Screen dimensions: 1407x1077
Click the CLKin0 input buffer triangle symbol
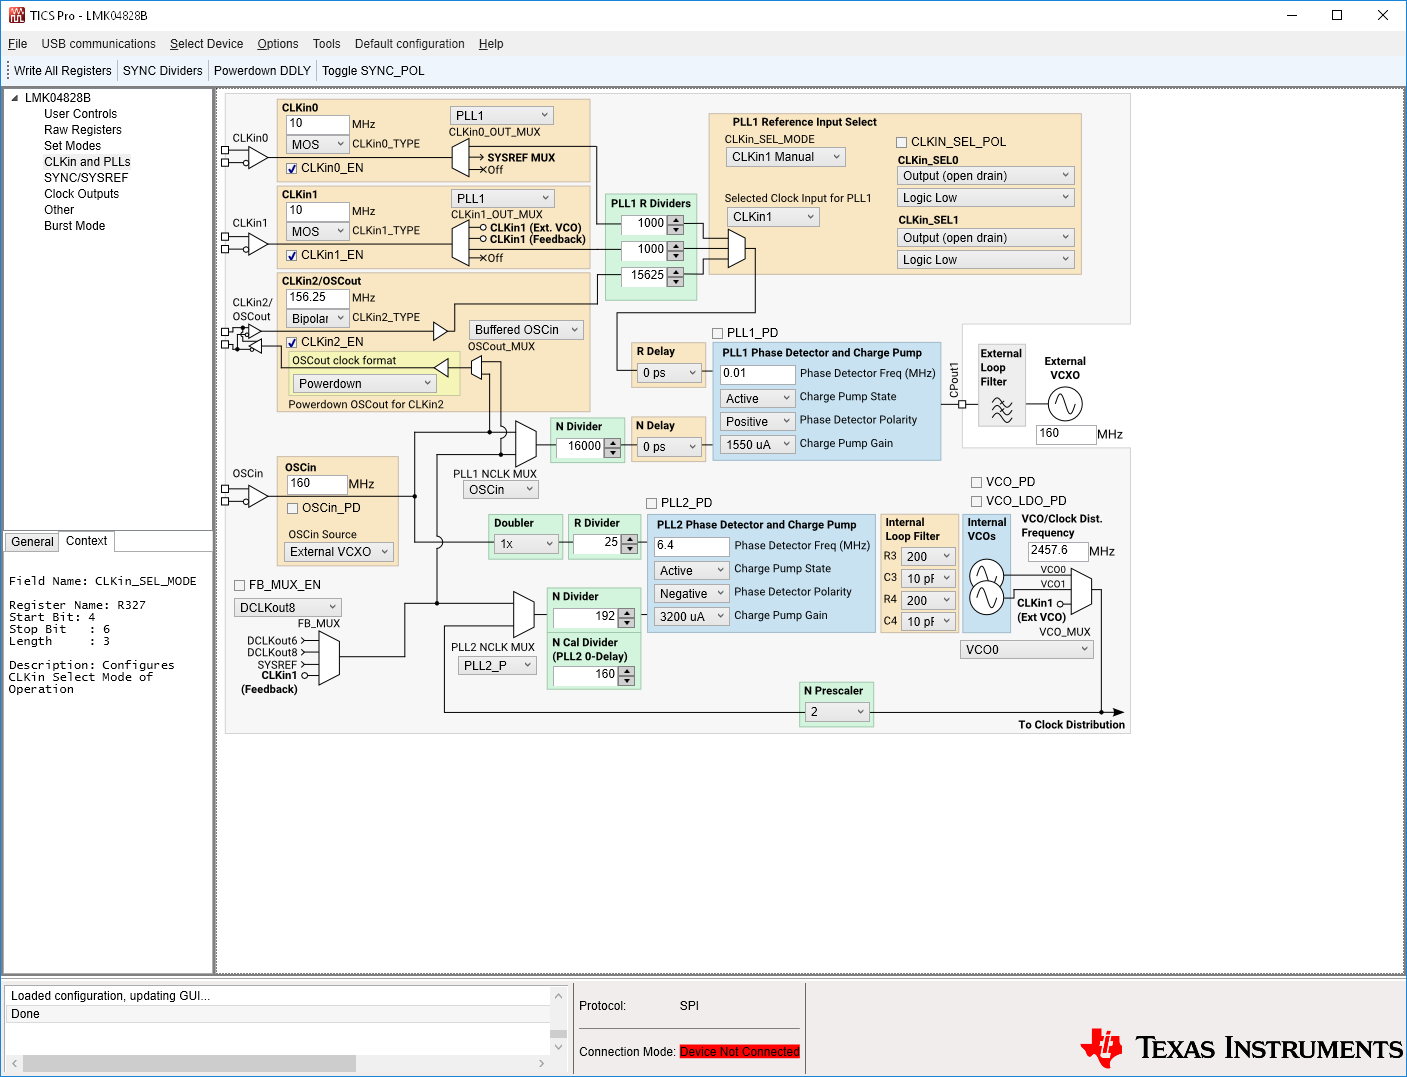point(257,157)
